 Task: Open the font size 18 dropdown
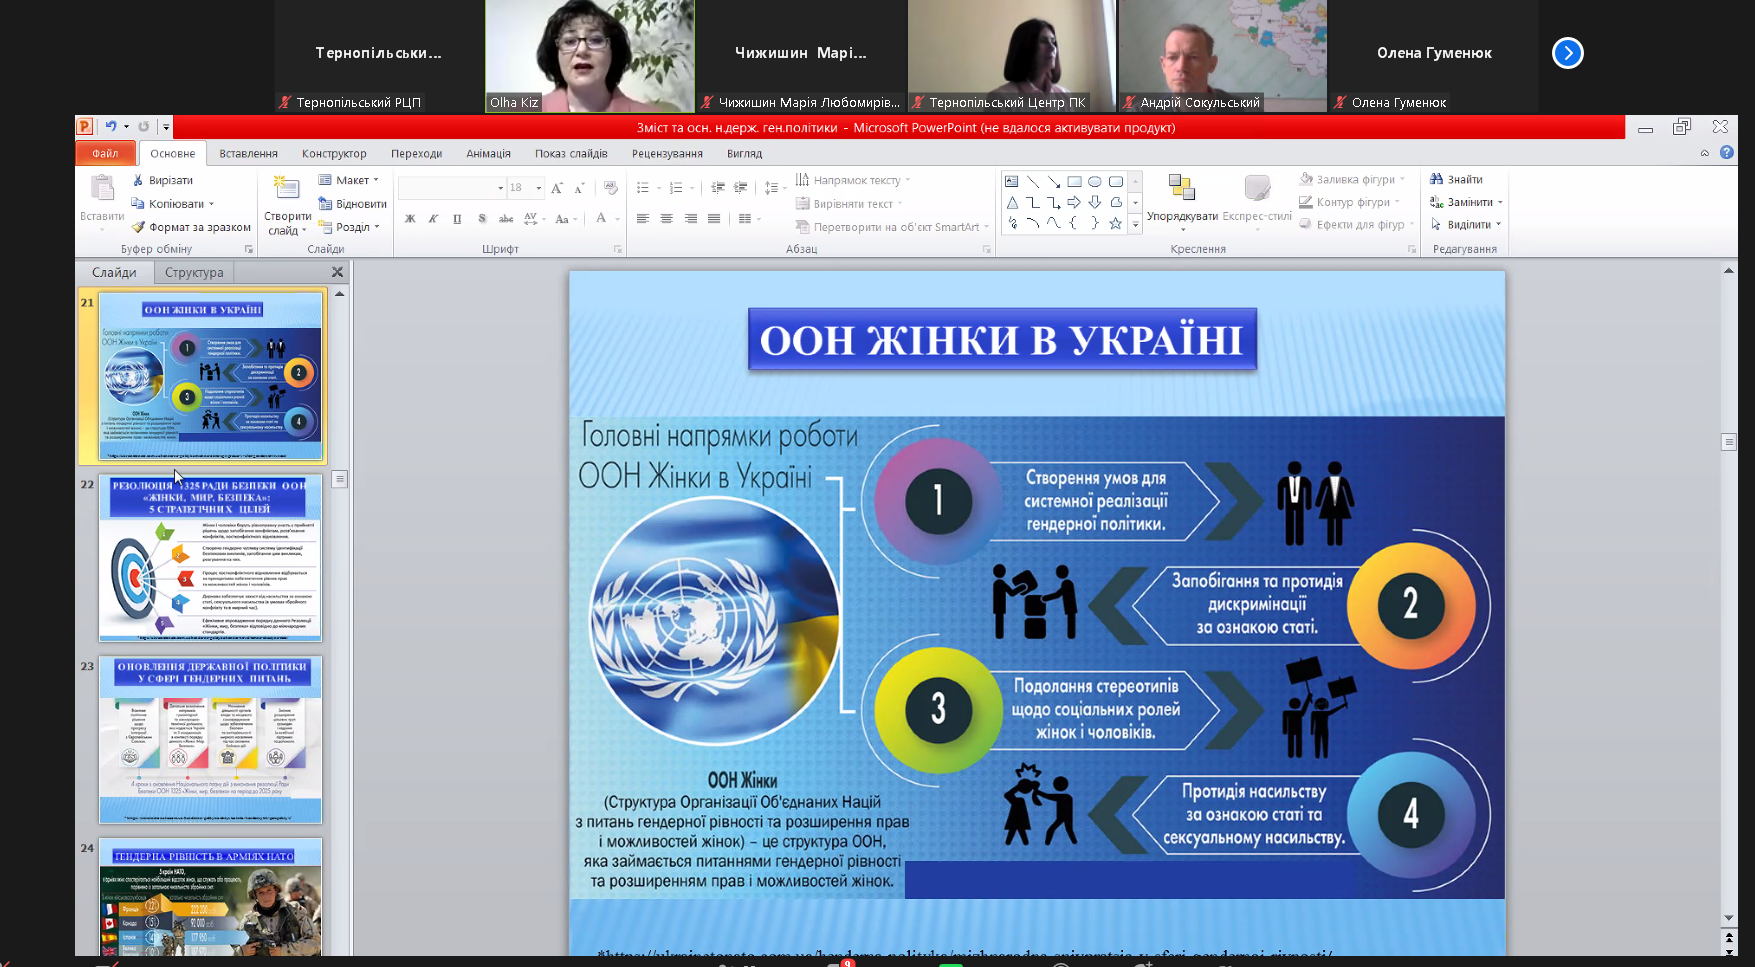(539, 188)
